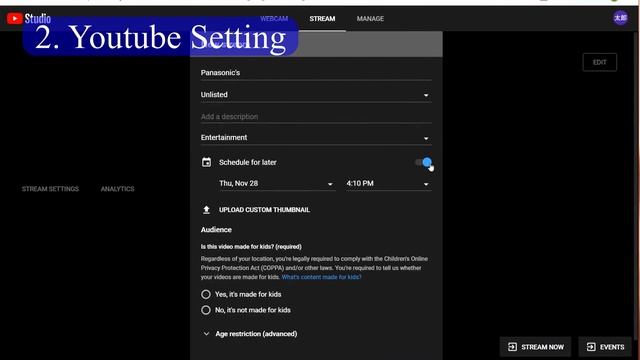Image resolution: width=640 pixels, height=360 pixels.
Task: Open the 4:10 PM time dropdown
Action: (388, 184)
